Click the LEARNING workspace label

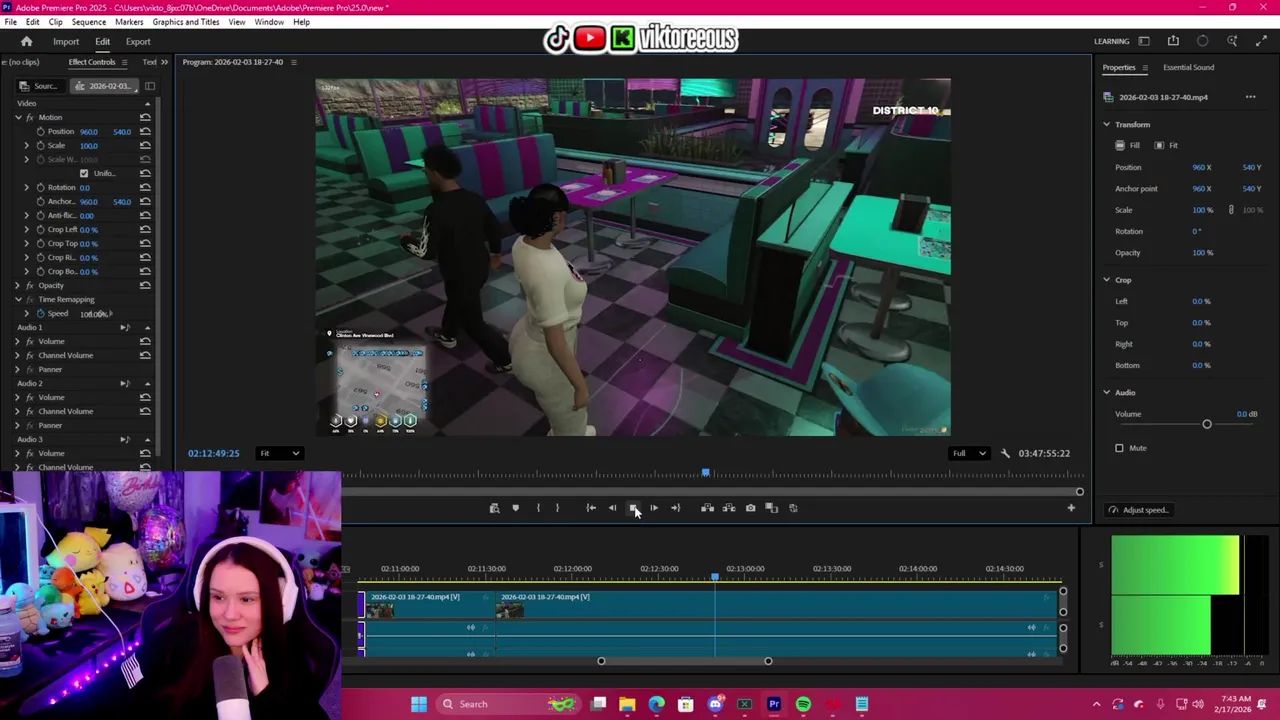click(x=1111, y=41)
